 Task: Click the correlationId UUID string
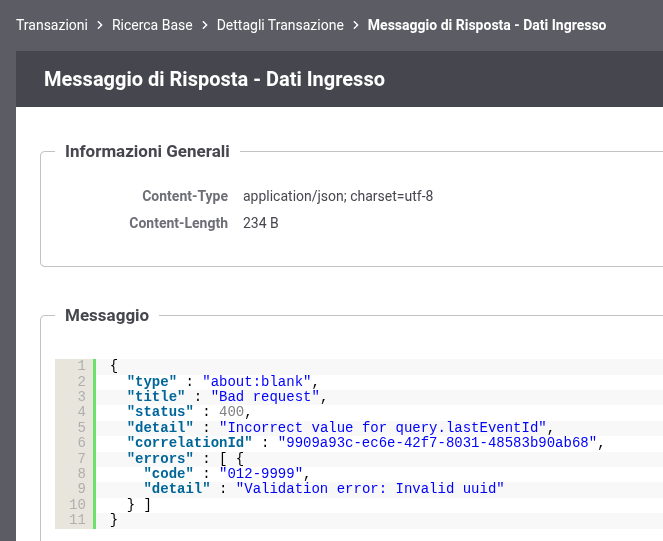coord(436,442)
